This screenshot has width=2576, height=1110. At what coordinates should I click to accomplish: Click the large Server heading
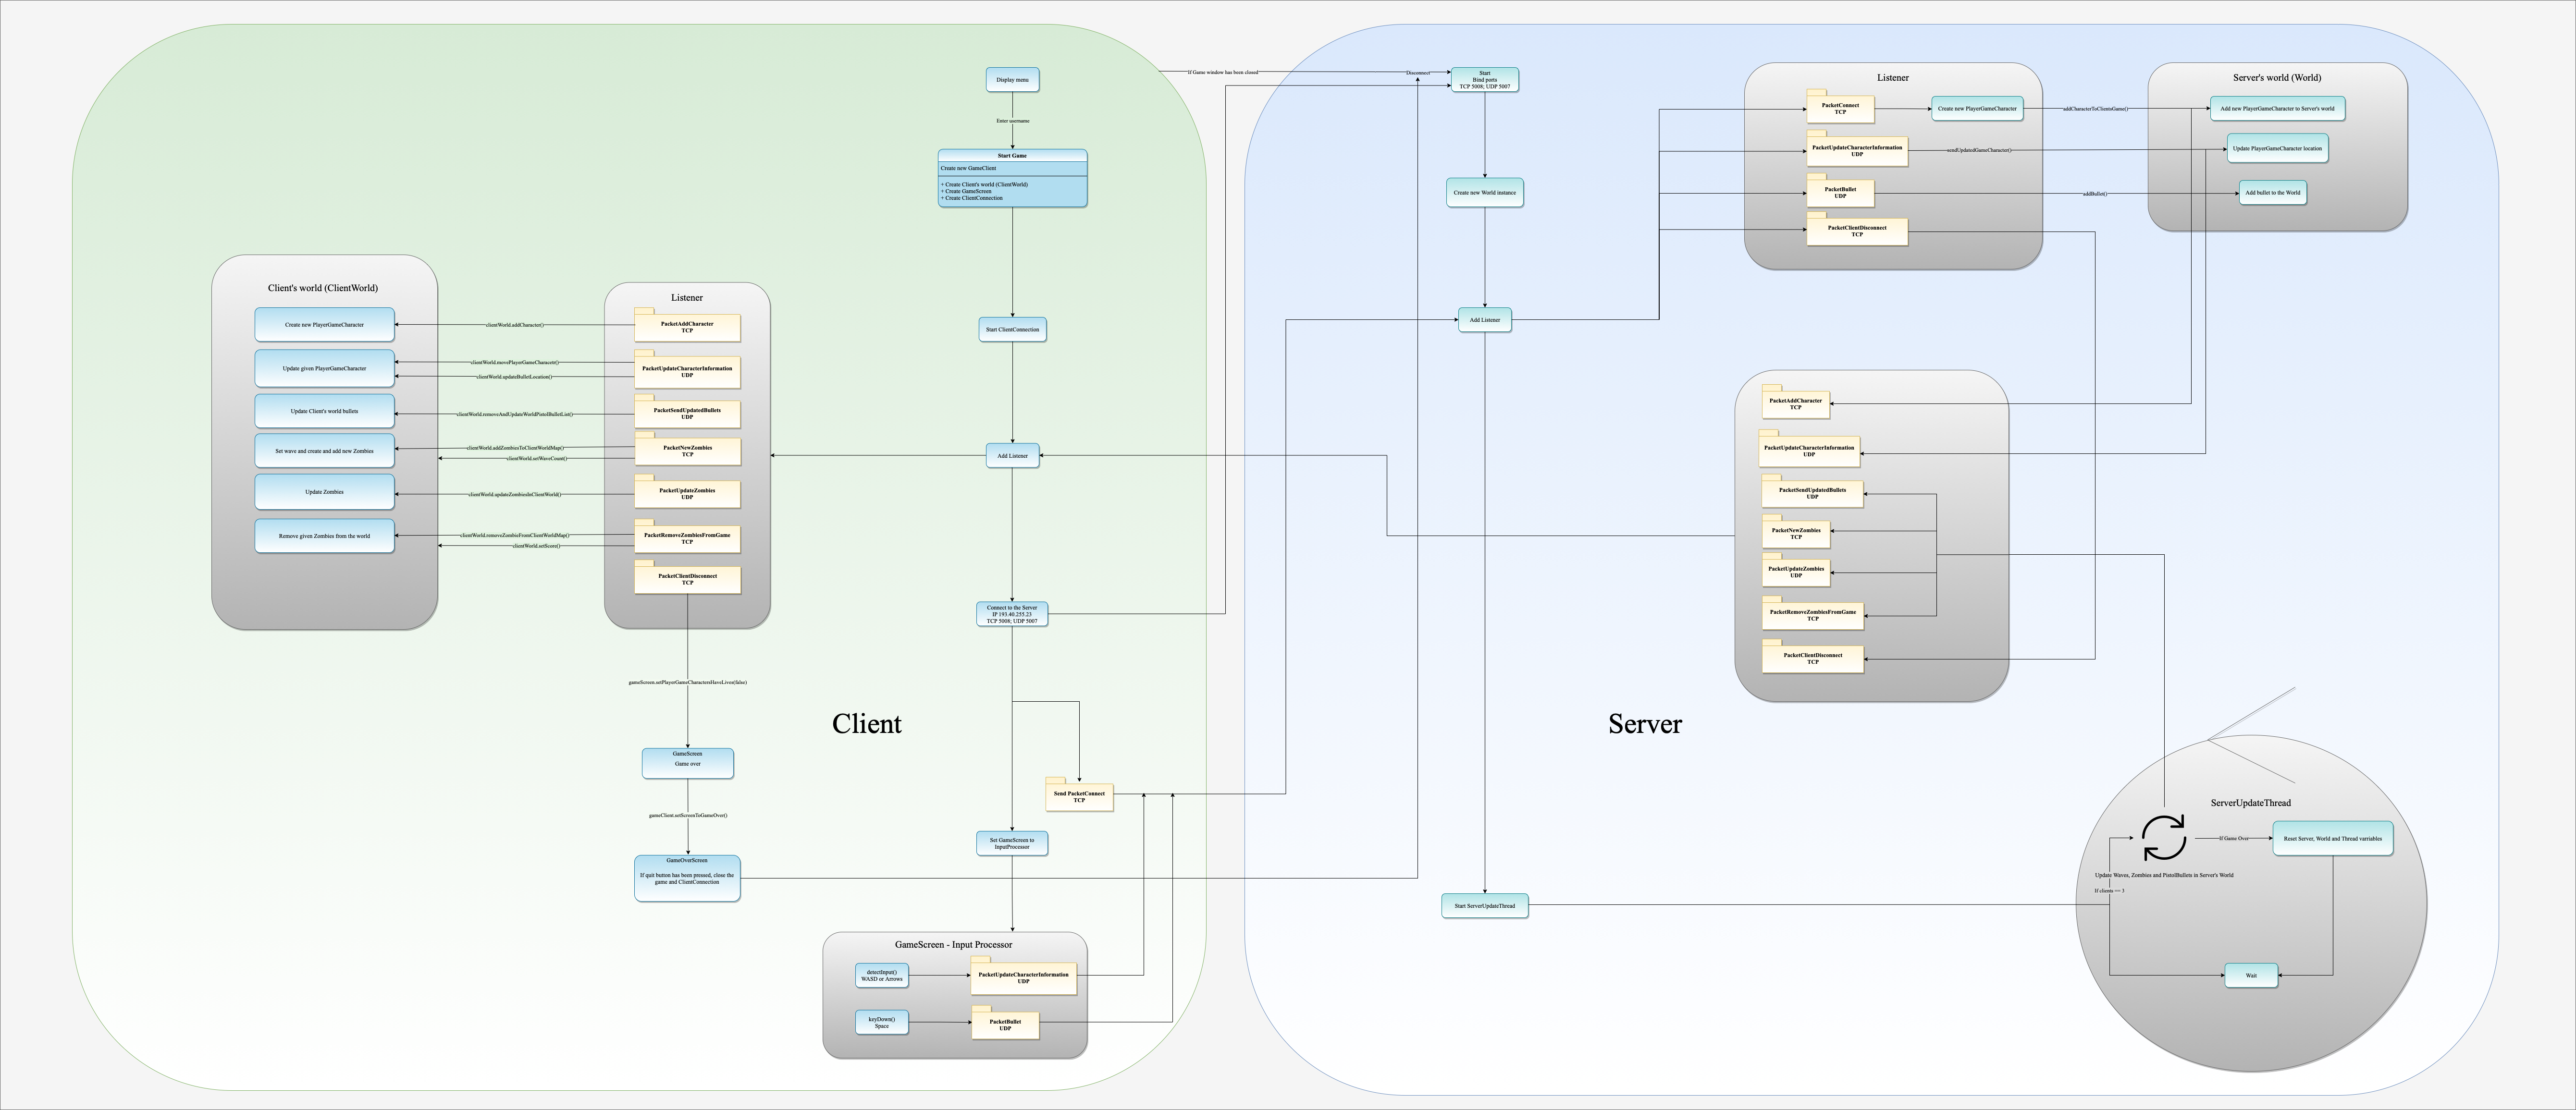(1645, 723)
